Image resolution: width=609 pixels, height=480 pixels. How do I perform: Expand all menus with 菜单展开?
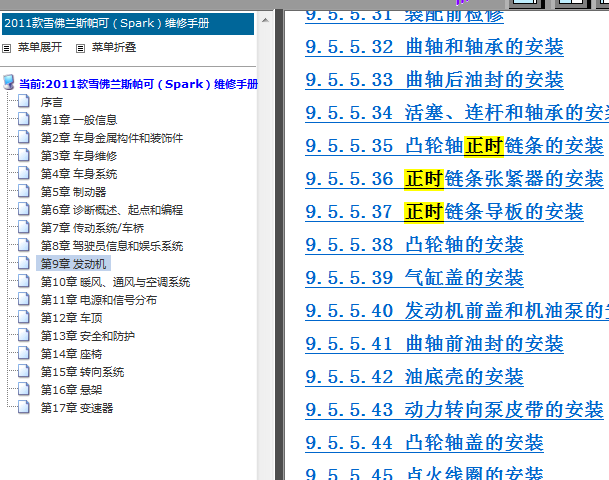(x=40, y=47)
